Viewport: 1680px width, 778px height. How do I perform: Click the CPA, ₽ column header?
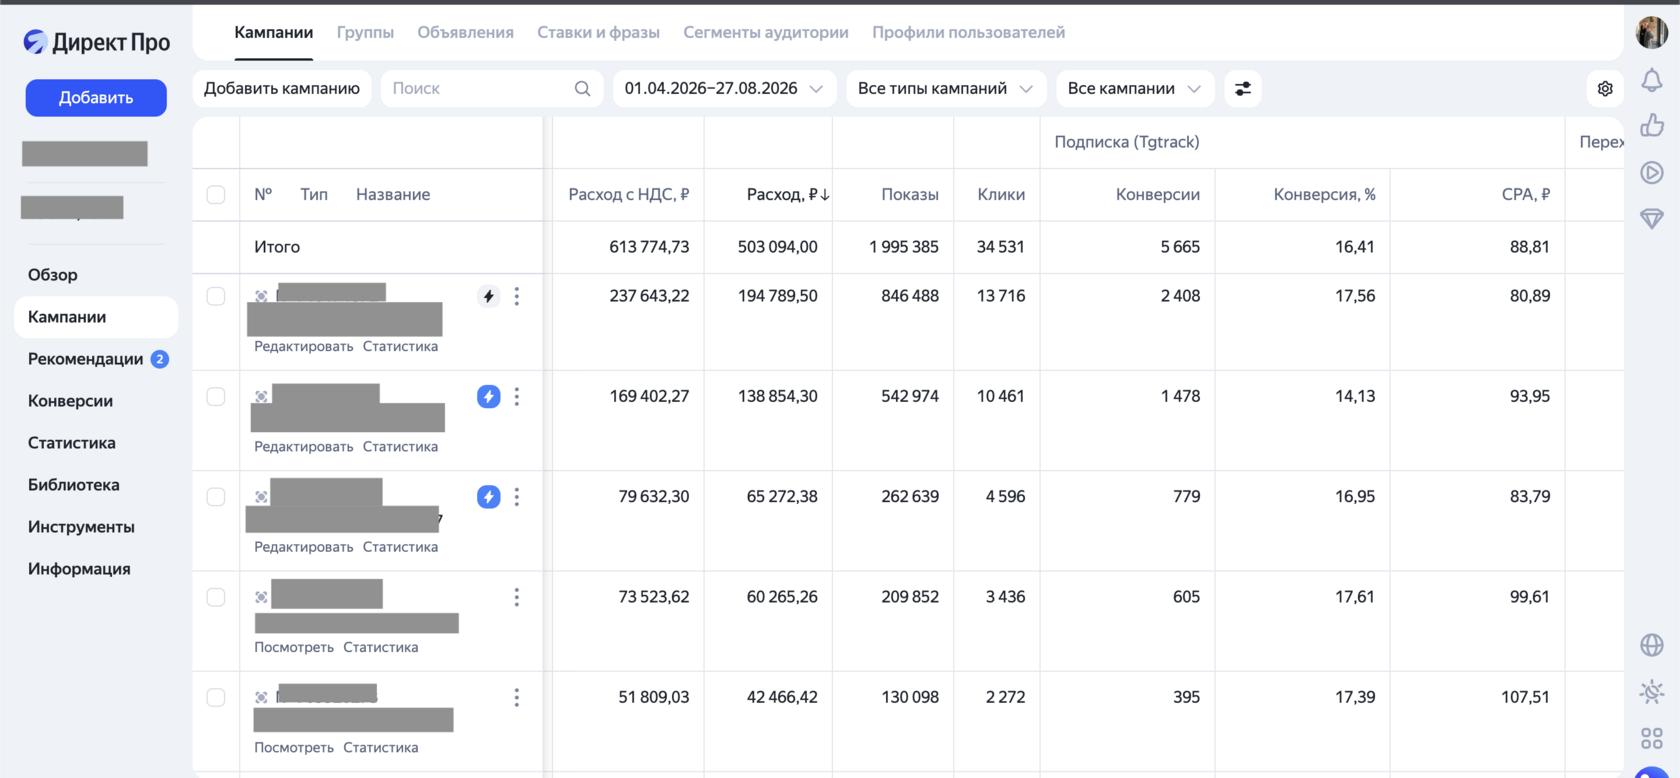pyautogui.click(x=1526, y=194)
